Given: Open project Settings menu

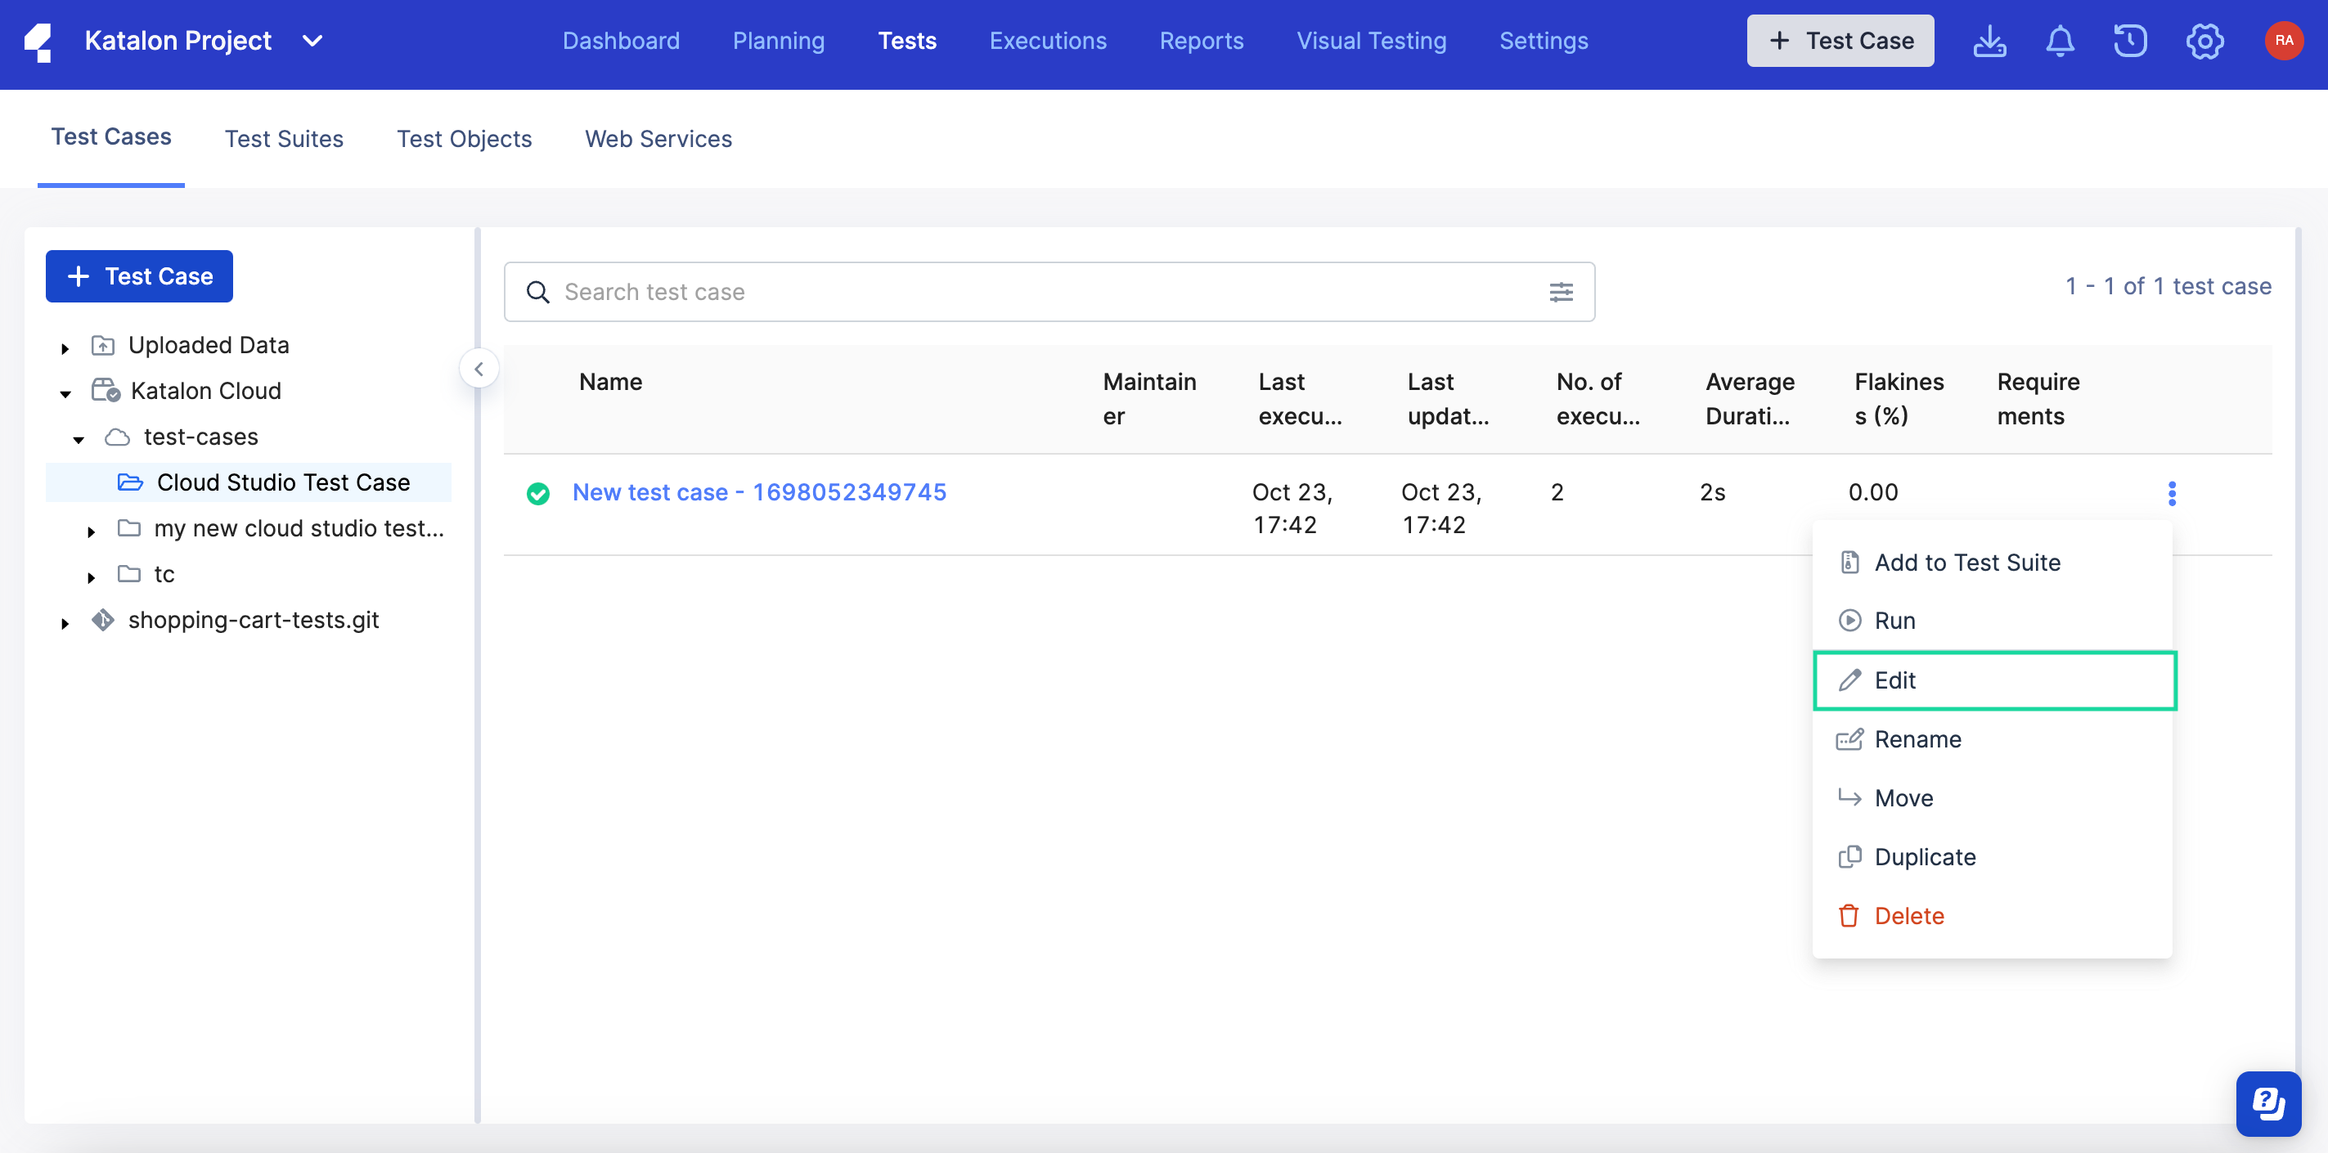Looking at the screenshot, I should tap(1543, 41).
